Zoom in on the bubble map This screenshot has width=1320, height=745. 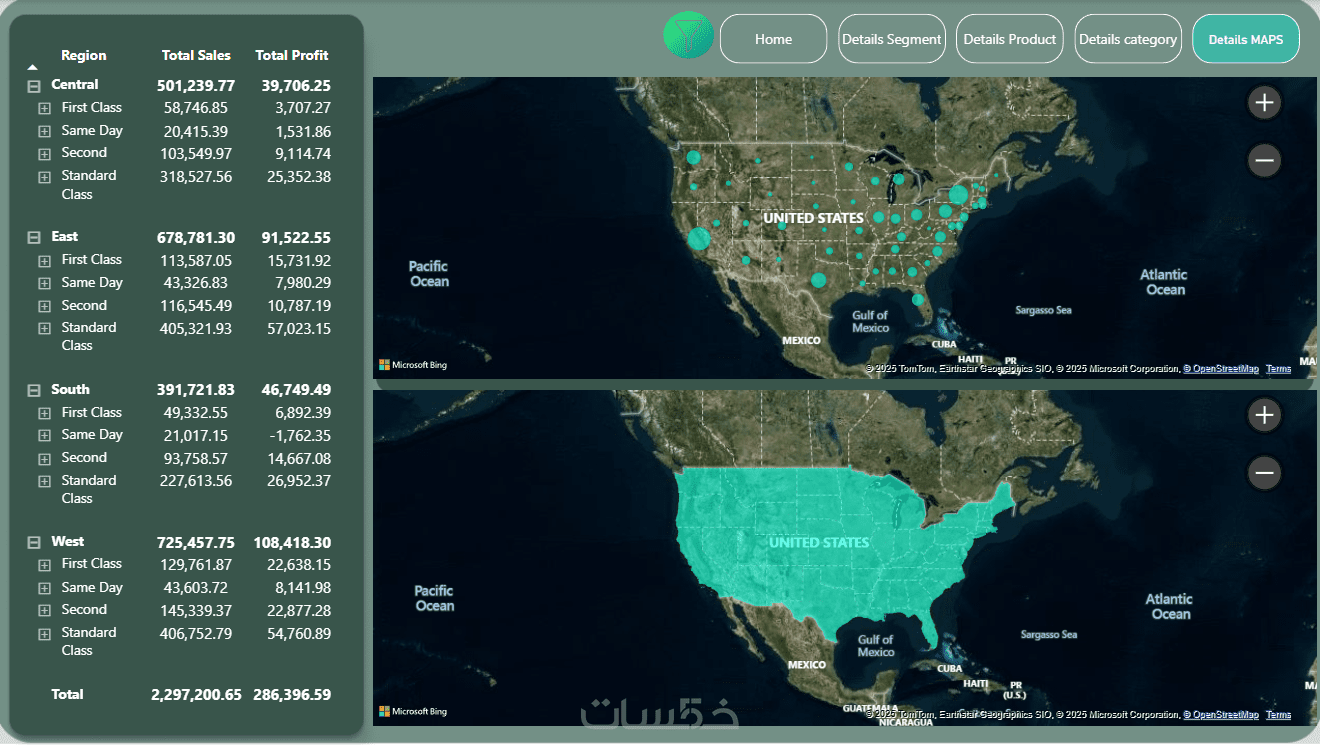[x=1265, y=102]
